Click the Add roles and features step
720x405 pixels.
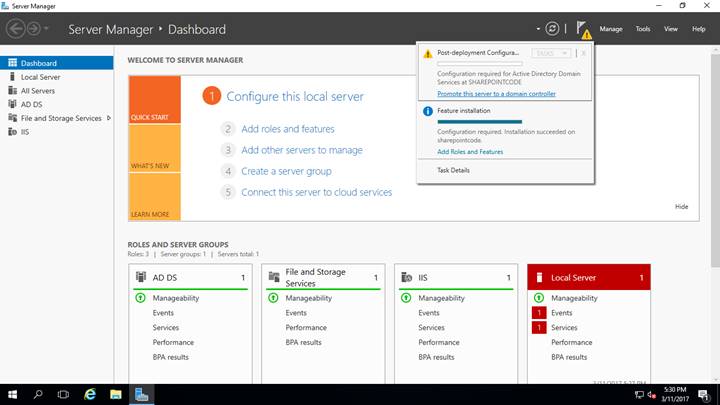(x=288, y=129)
